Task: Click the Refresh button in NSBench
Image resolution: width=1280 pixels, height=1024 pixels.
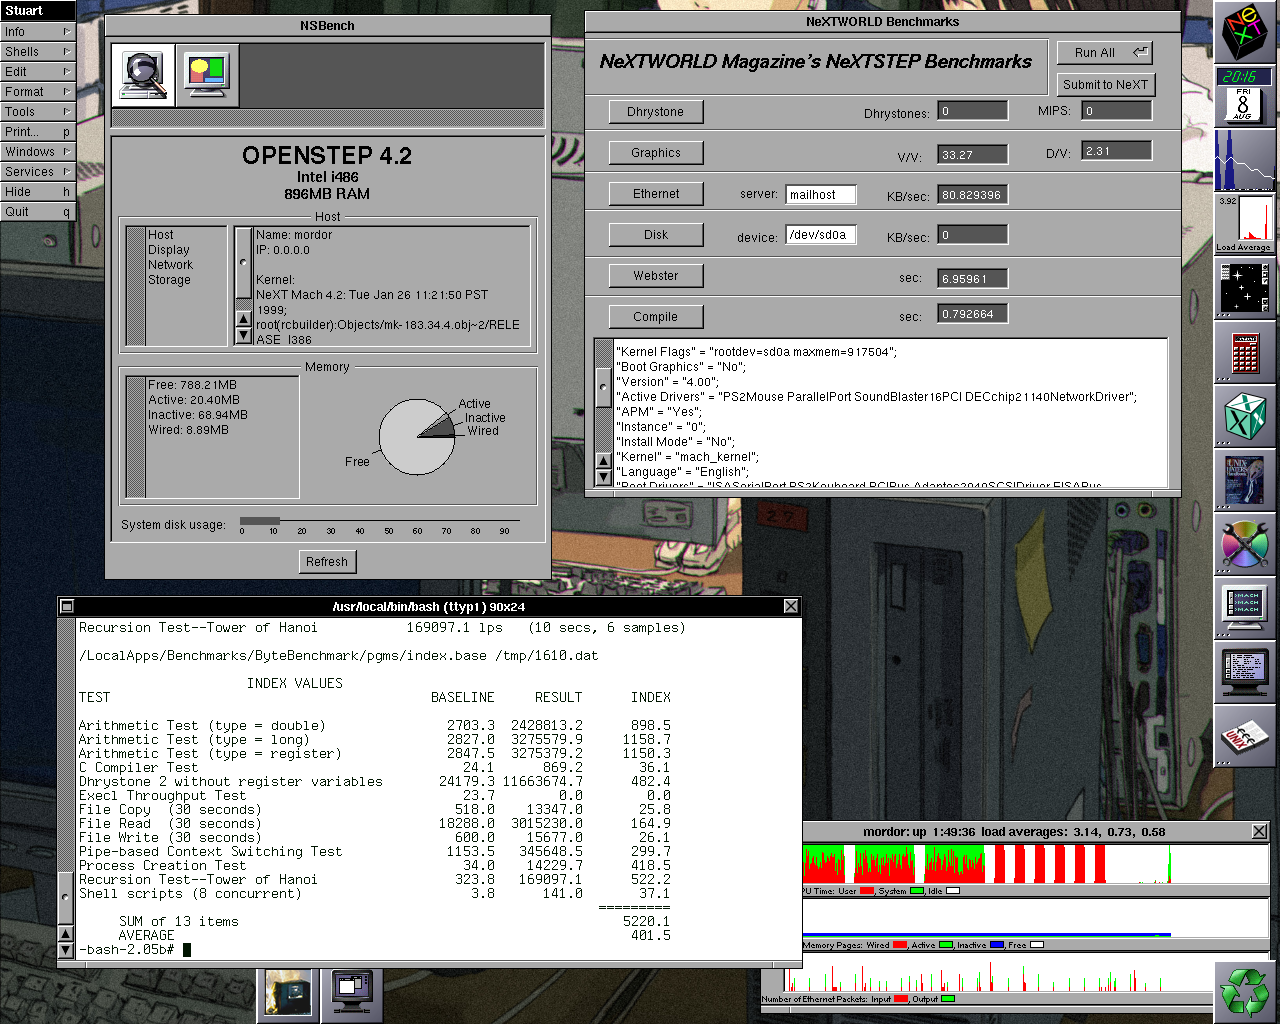Action: [x=327, y=562]
